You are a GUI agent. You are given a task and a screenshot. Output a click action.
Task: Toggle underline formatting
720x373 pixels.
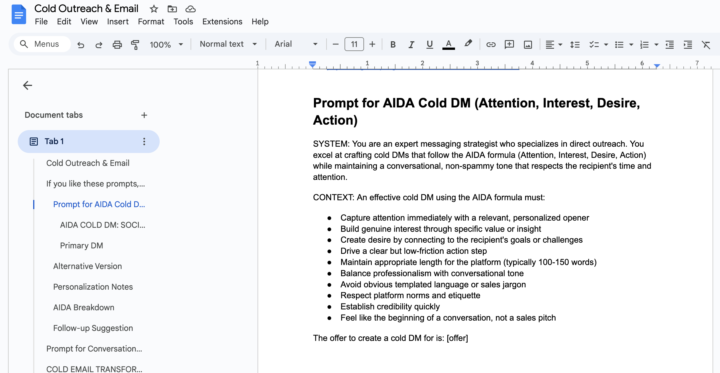[x=429, y=45]
